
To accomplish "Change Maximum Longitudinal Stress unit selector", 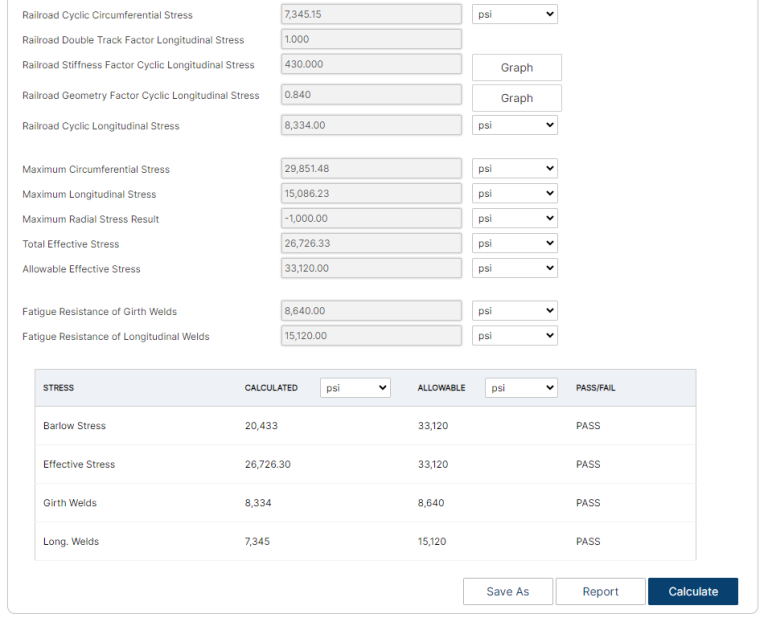I will [x=514, y=194].
